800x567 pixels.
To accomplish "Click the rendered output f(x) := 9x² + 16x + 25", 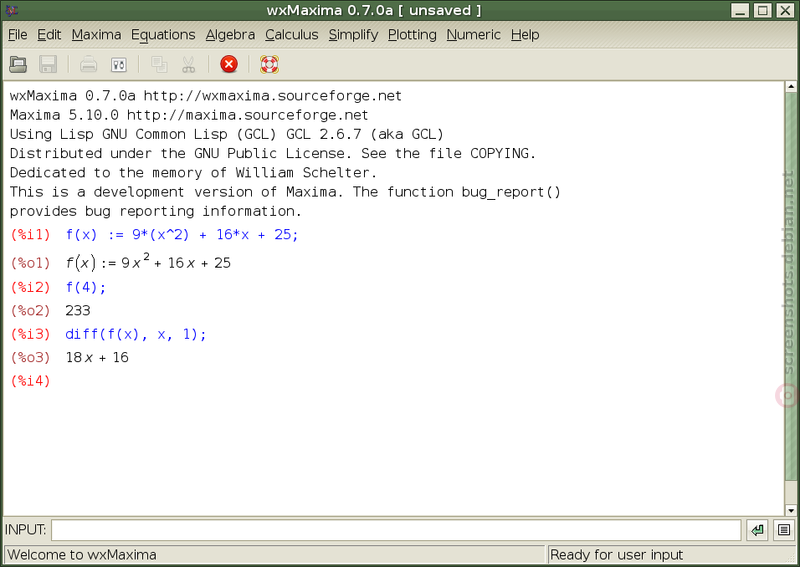I will pyautogui.click(x=148, y=262).
